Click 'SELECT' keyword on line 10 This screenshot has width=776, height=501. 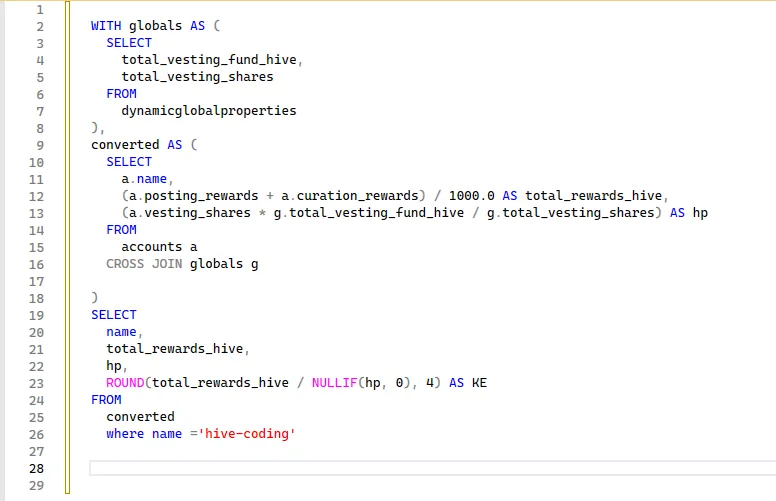tap(129, 162)
